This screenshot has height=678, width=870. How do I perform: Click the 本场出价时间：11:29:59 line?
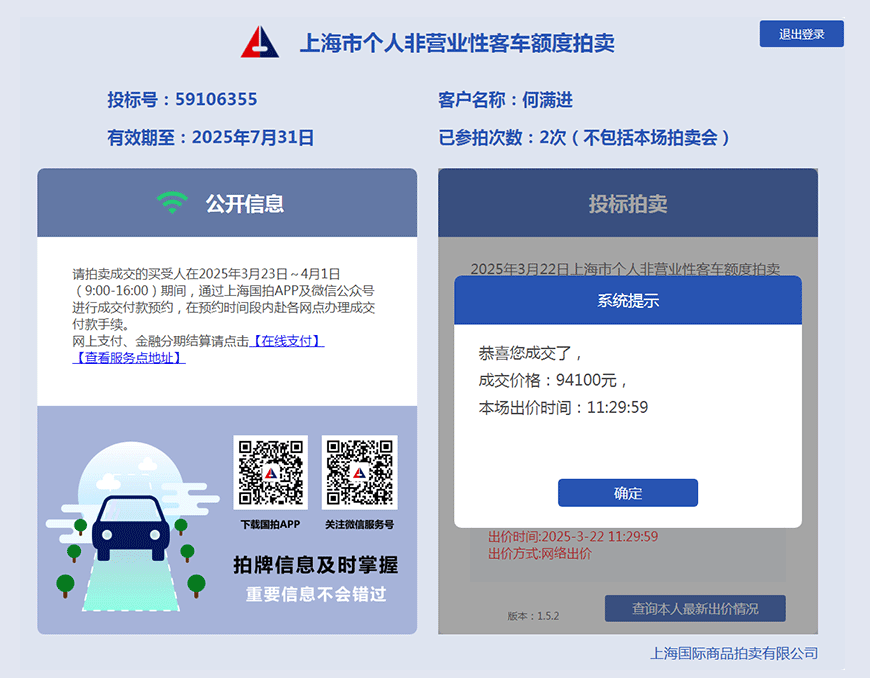563,407
